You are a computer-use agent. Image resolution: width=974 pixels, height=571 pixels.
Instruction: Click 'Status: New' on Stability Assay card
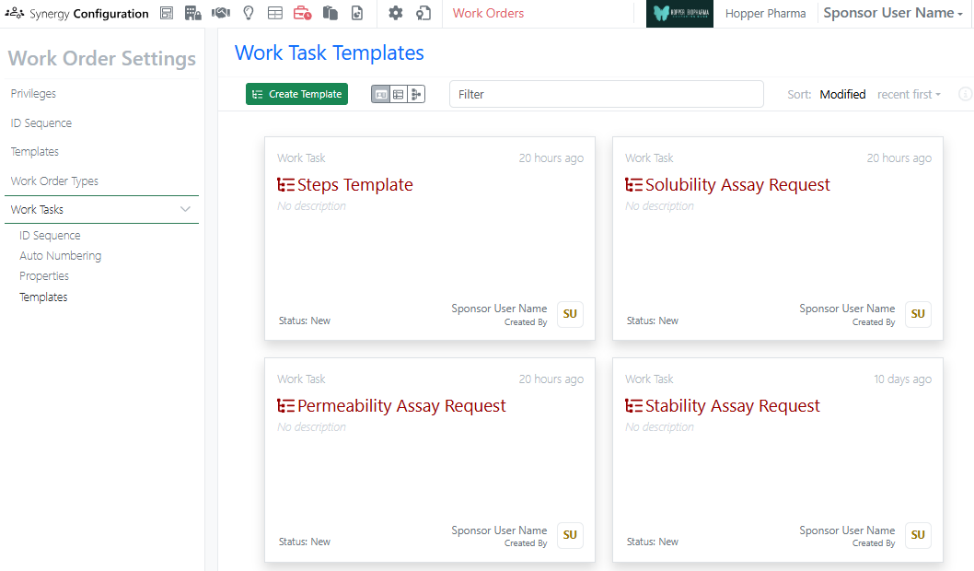652,542
